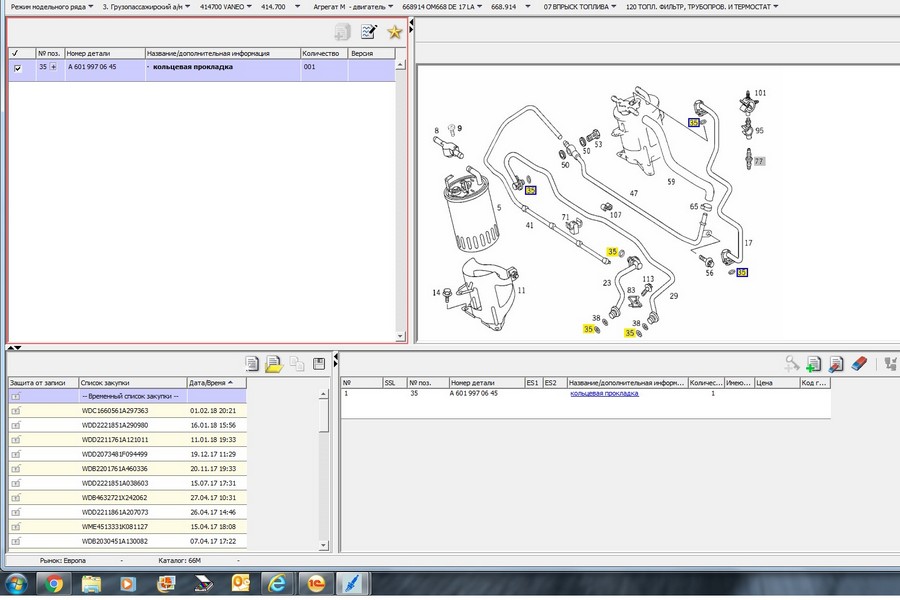Screen dimensions: 900x600
Task: Click the shopping list vertical scrollbar down arrow
Action: (x=324, y=544)
